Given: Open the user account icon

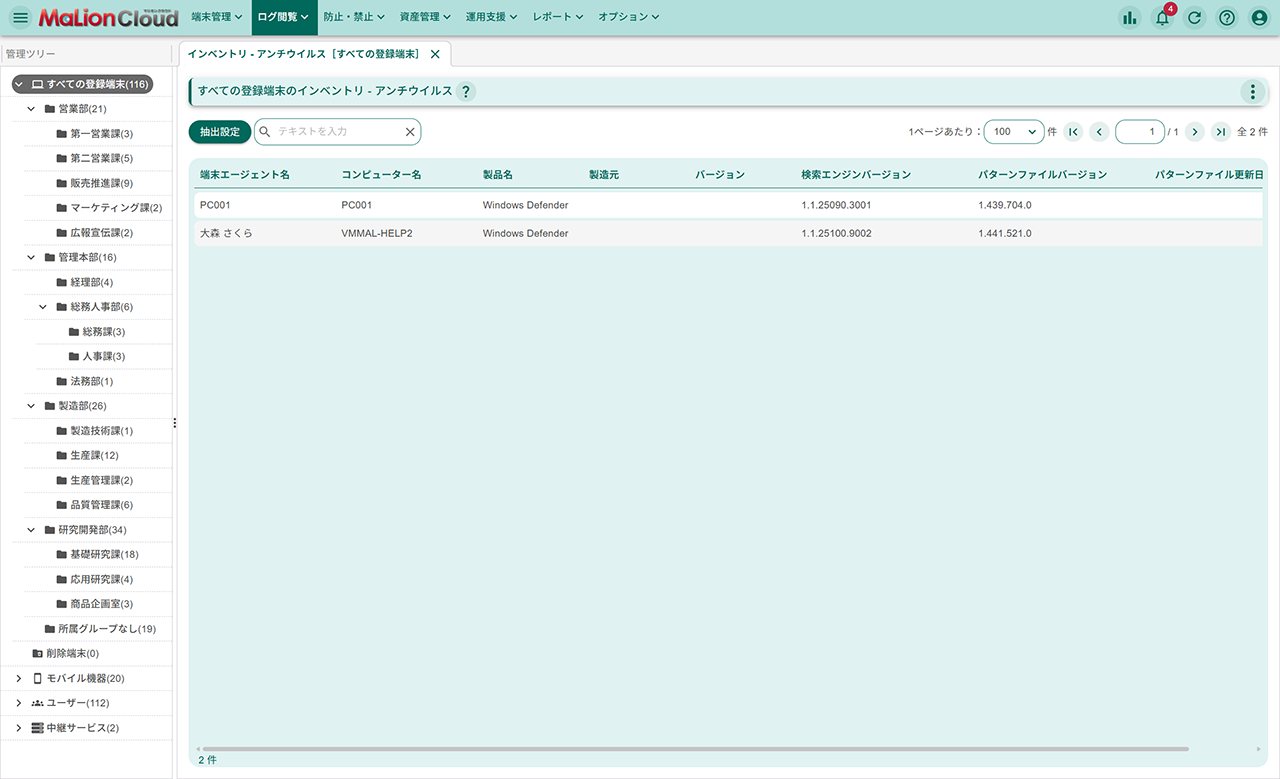Looking at the screenshot, I should pyautogui.click(x=1259, y=17).
